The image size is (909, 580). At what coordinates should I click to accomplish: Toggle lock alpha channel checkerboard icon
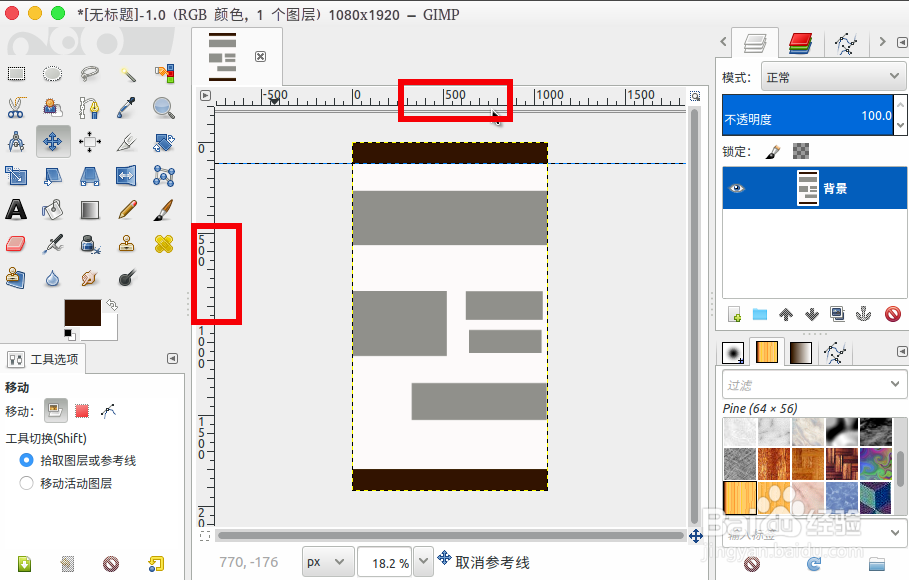[x=801, y=151]
